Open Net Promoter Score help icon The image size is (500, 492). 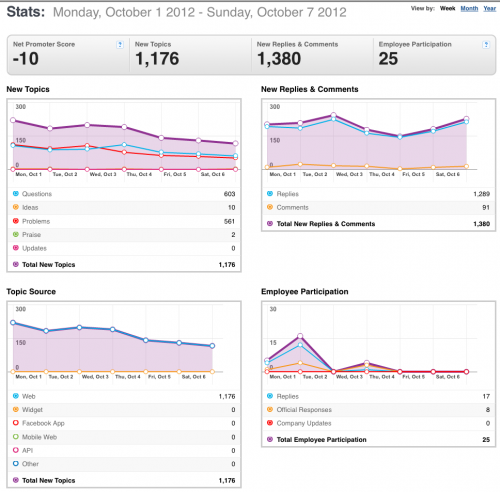(120, 45)
